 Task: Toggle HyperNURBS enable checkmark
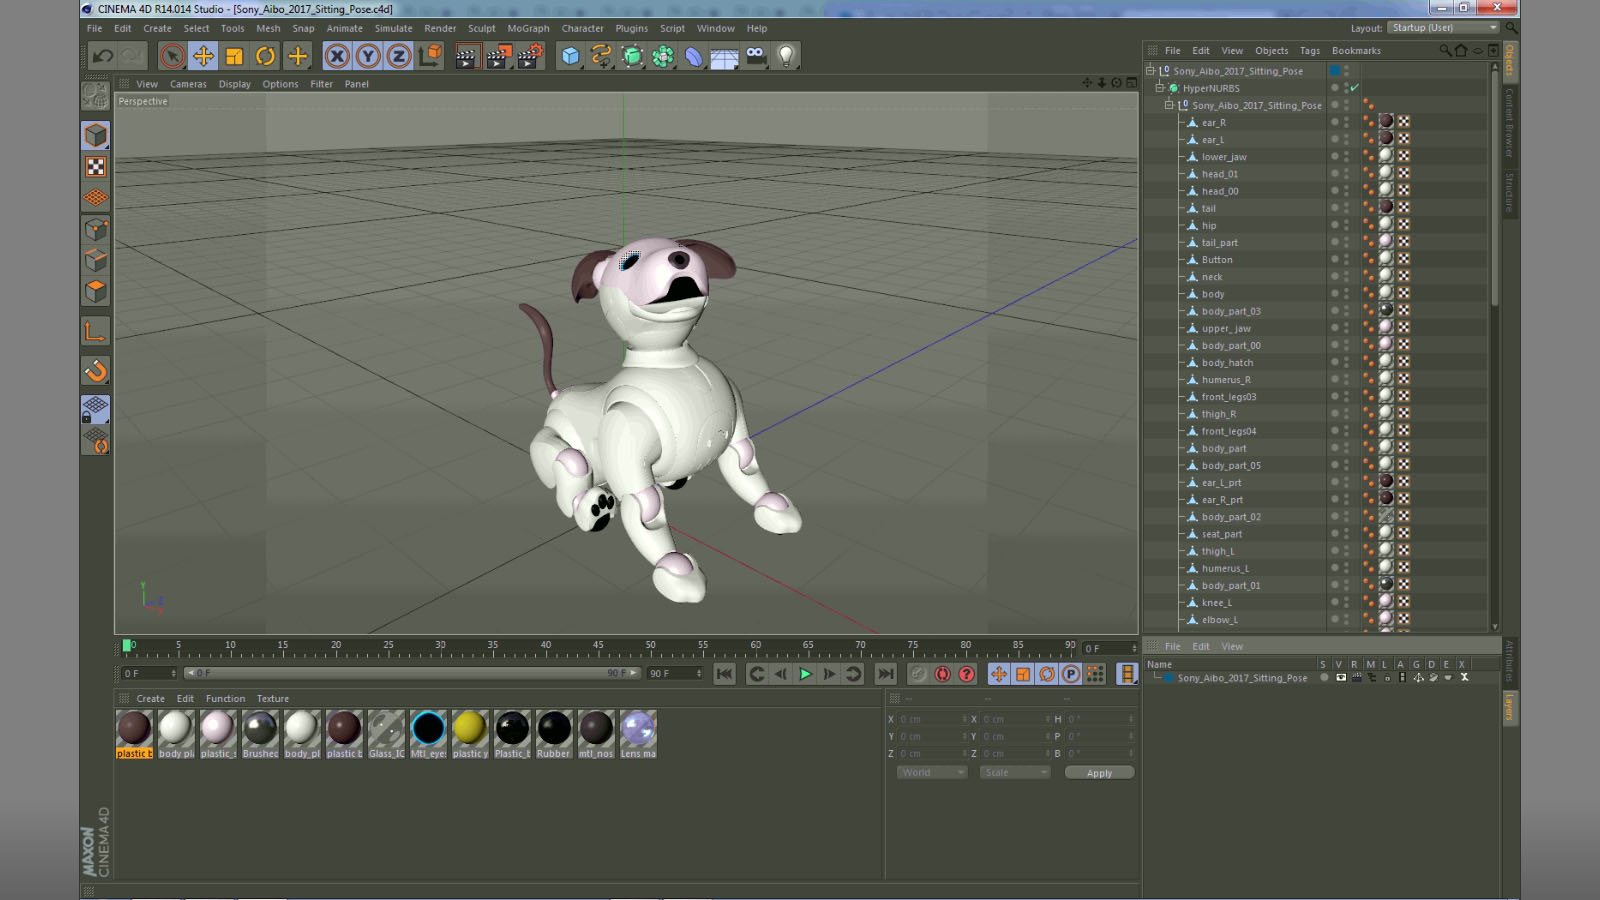click(1355, 88)
